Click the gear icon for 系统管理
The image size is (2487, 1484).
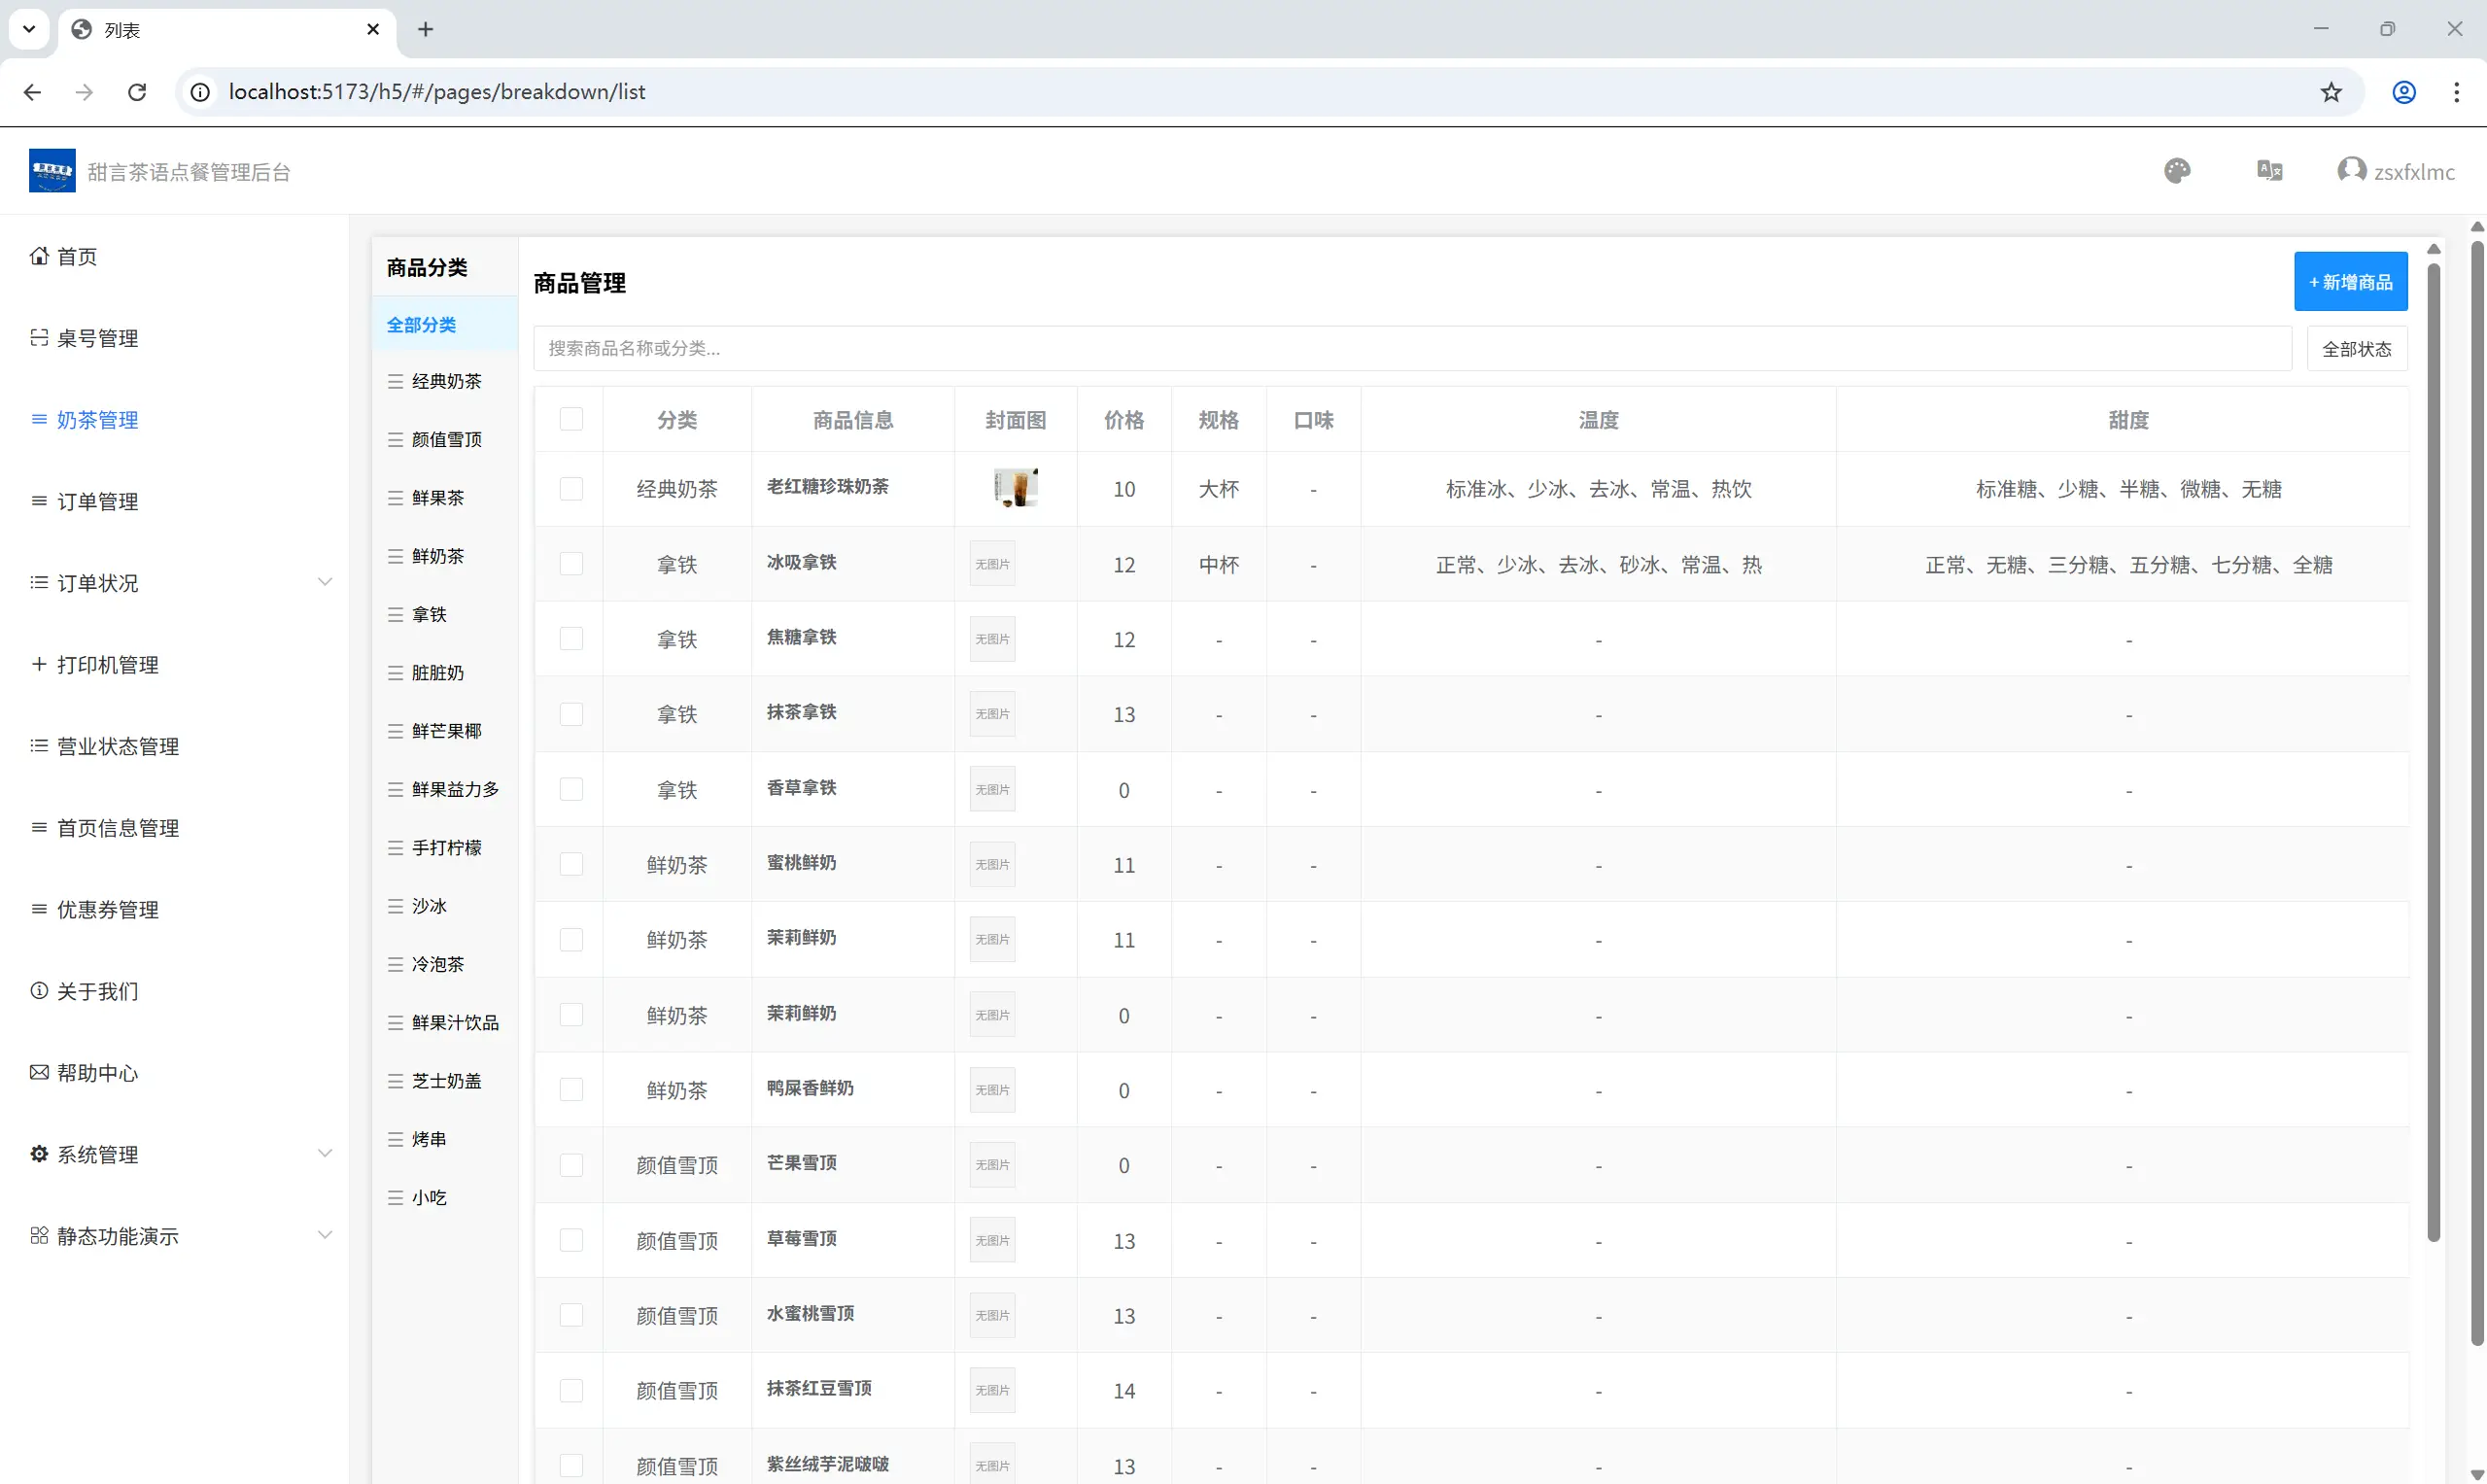(39, 1154)
